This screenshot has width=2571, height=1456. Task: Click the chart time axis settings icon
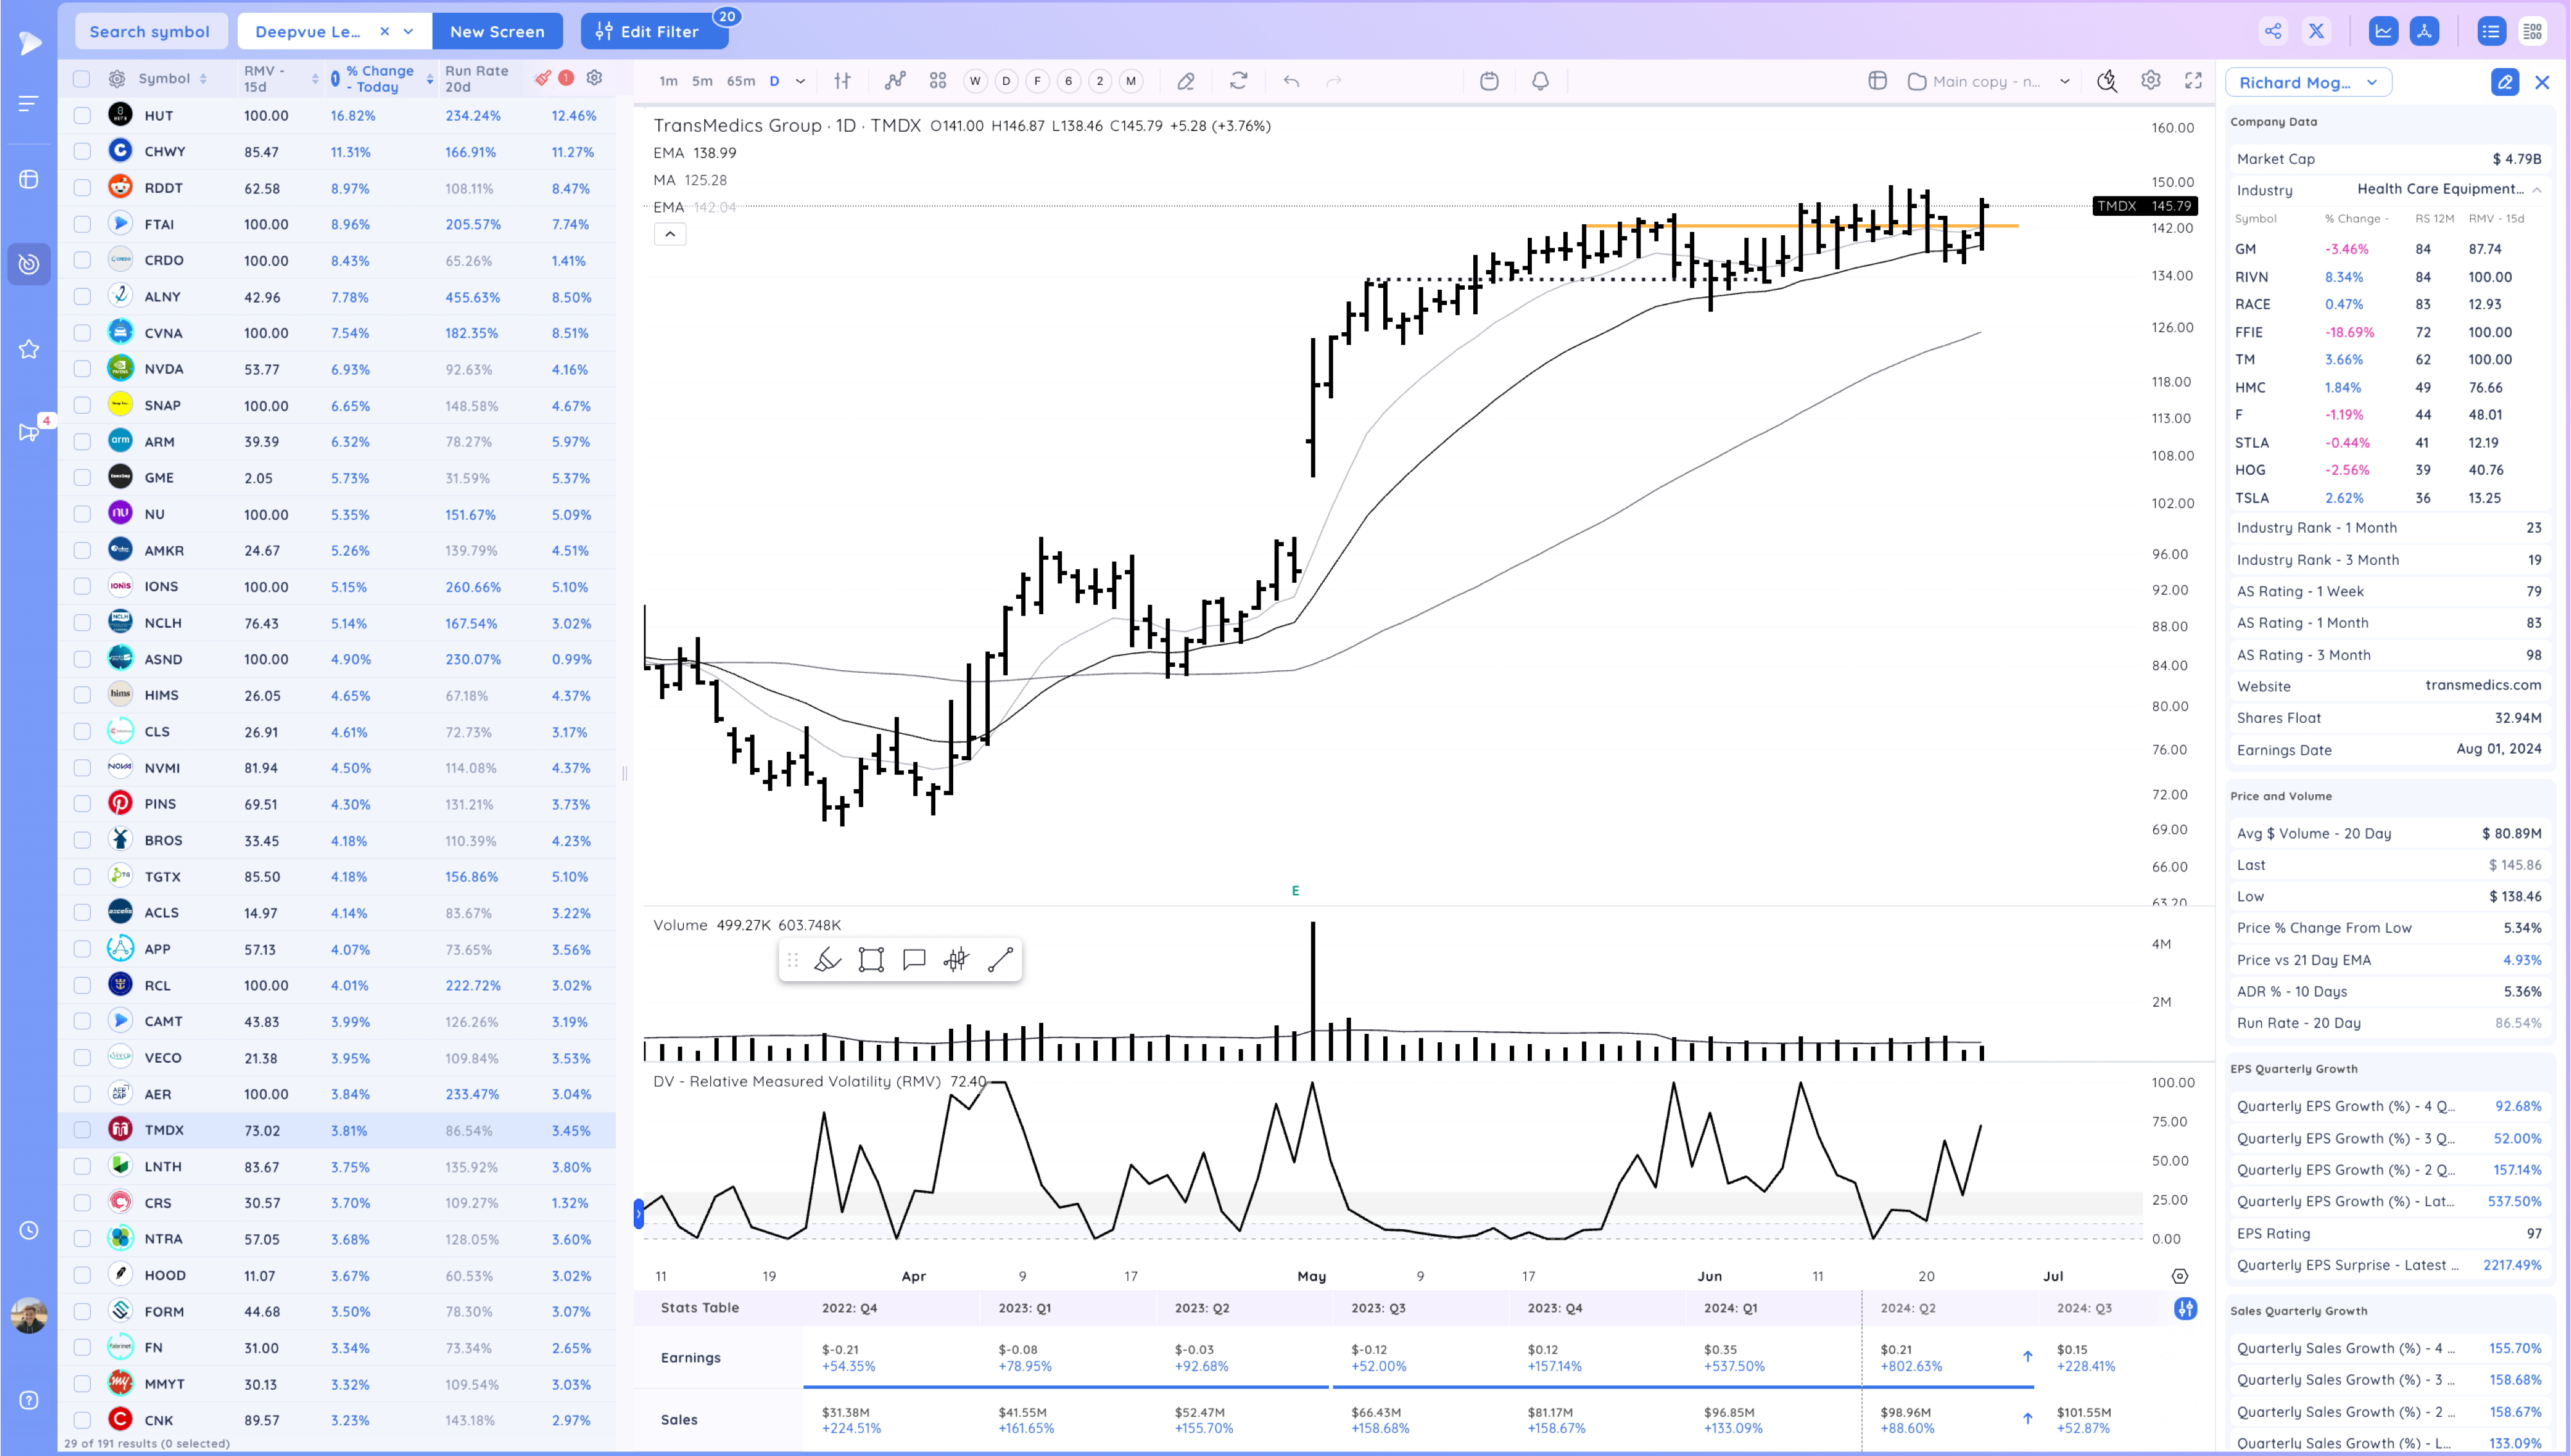pyautogui.click(x=2180, y=1276)
